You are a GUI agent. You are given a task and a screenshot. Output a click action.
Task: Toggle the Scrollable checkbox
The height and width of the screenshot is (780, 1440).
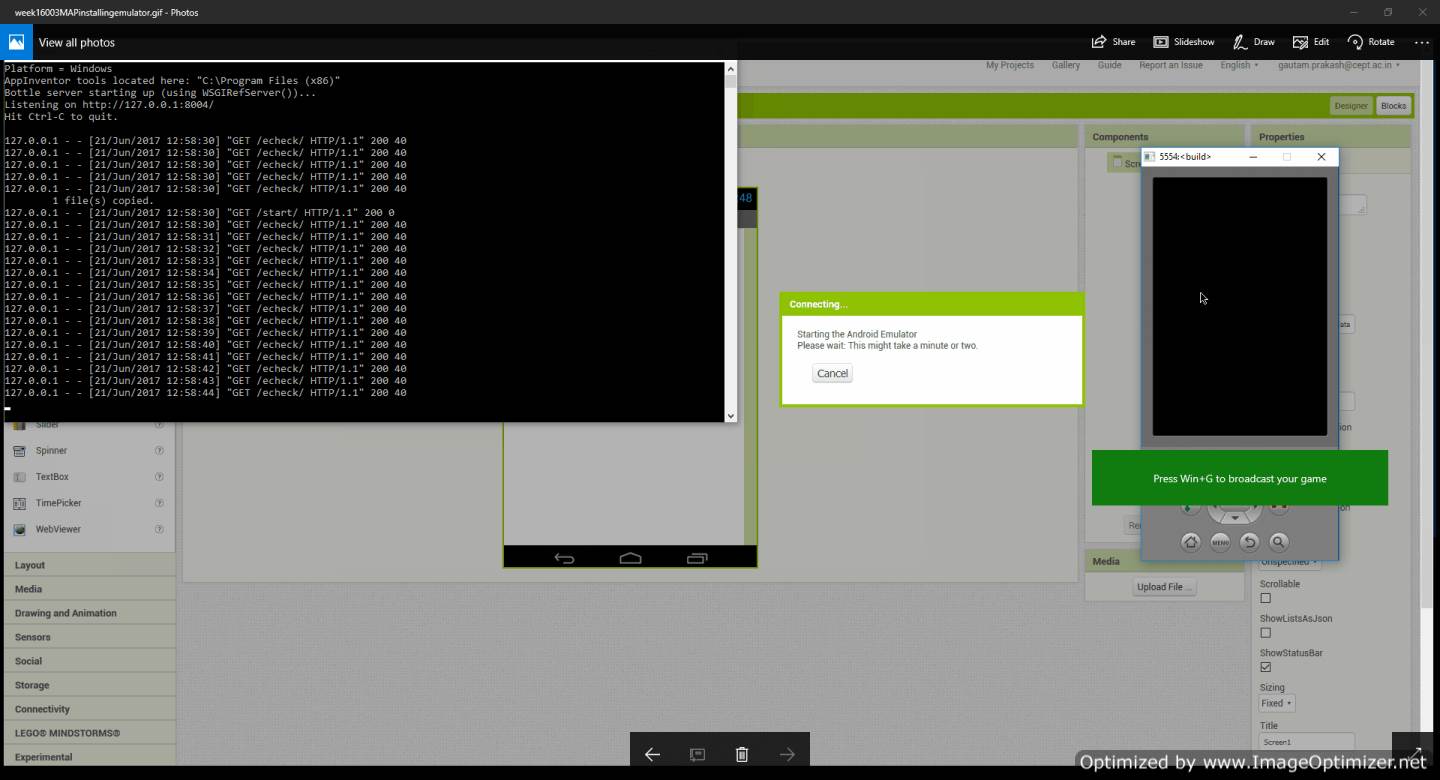click(1265, 598)
